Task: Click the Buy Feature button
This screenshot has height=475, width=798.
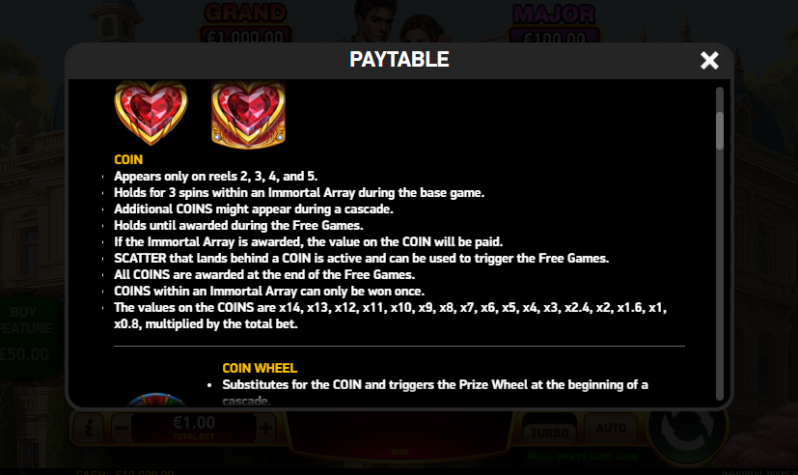Action: (28, 333)
